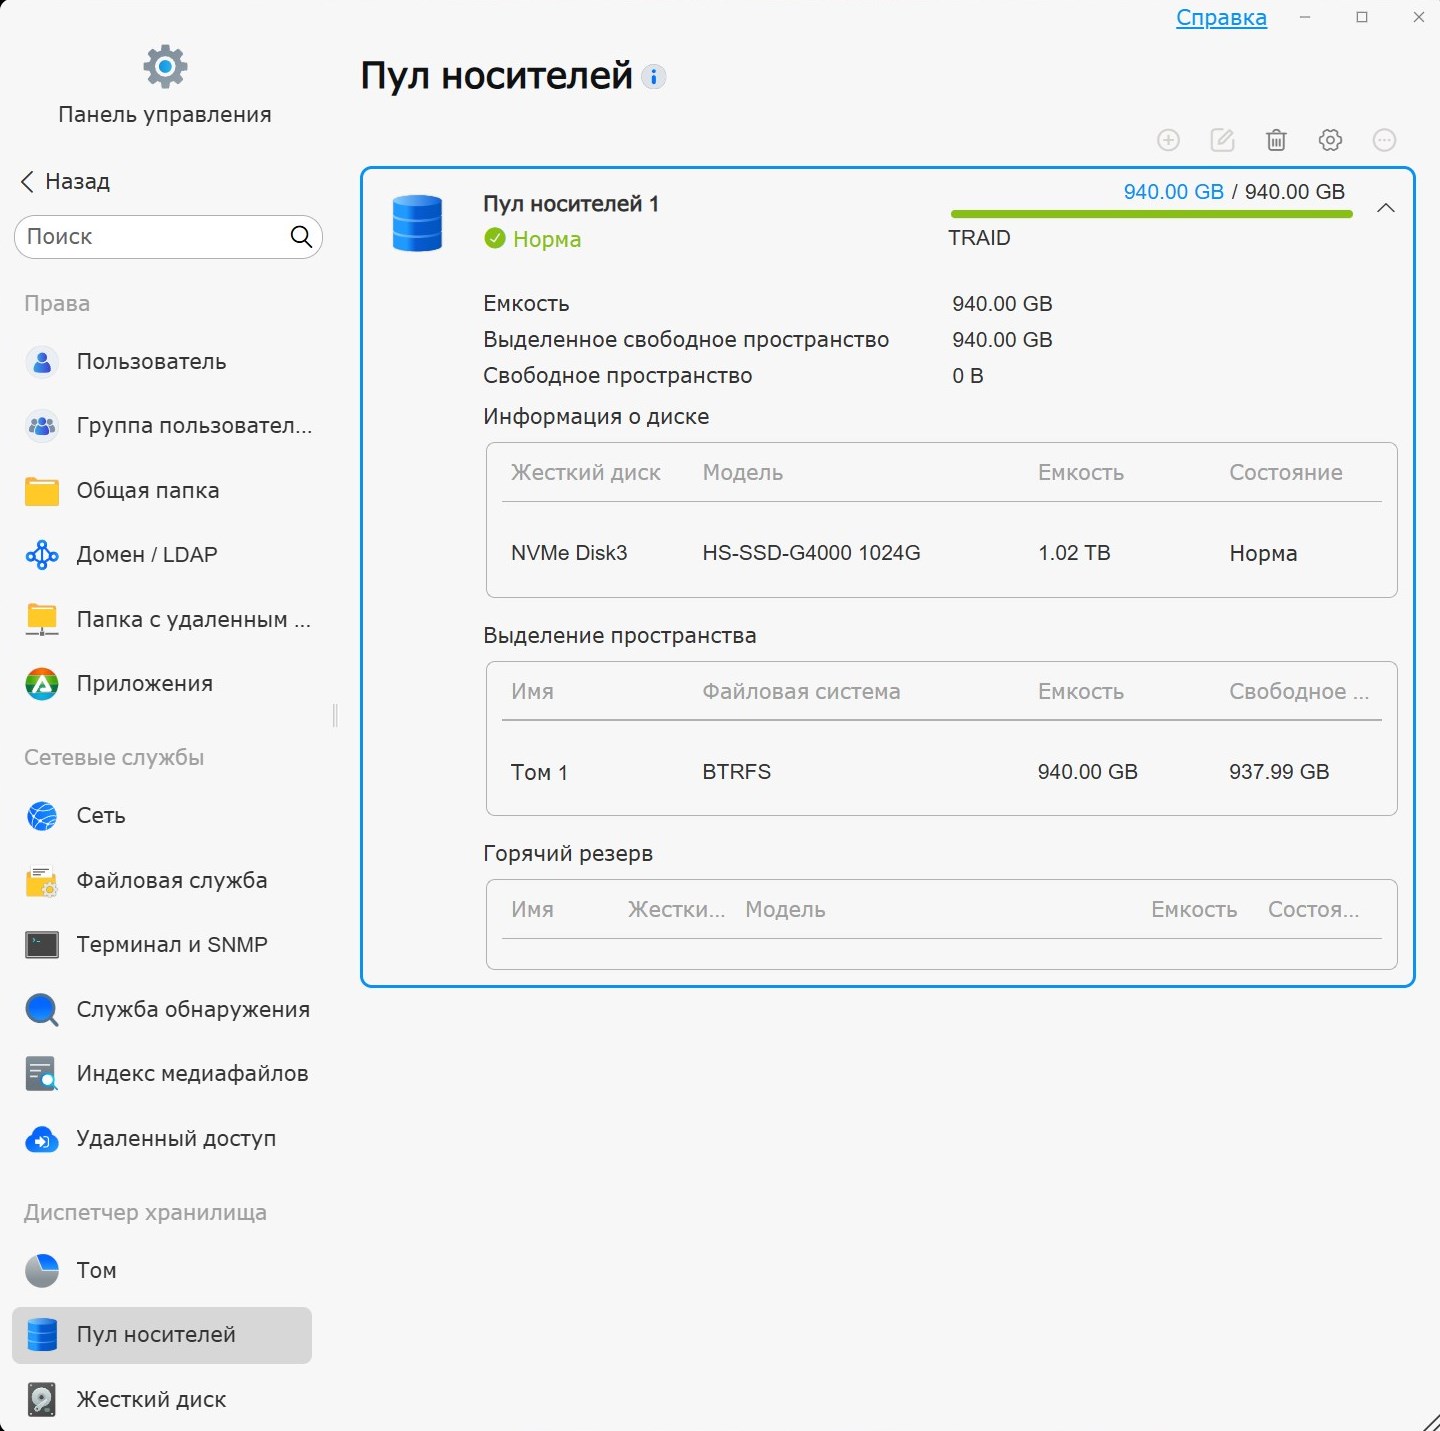Click the BTRFS file system cell
1440x1431 pixels.
(x=737, y=772)
